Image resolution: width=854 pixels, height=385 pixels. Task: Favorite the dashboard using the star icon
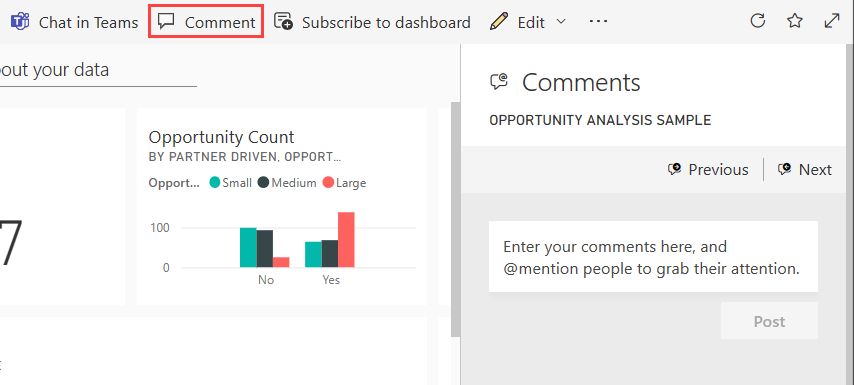point(795,21)
